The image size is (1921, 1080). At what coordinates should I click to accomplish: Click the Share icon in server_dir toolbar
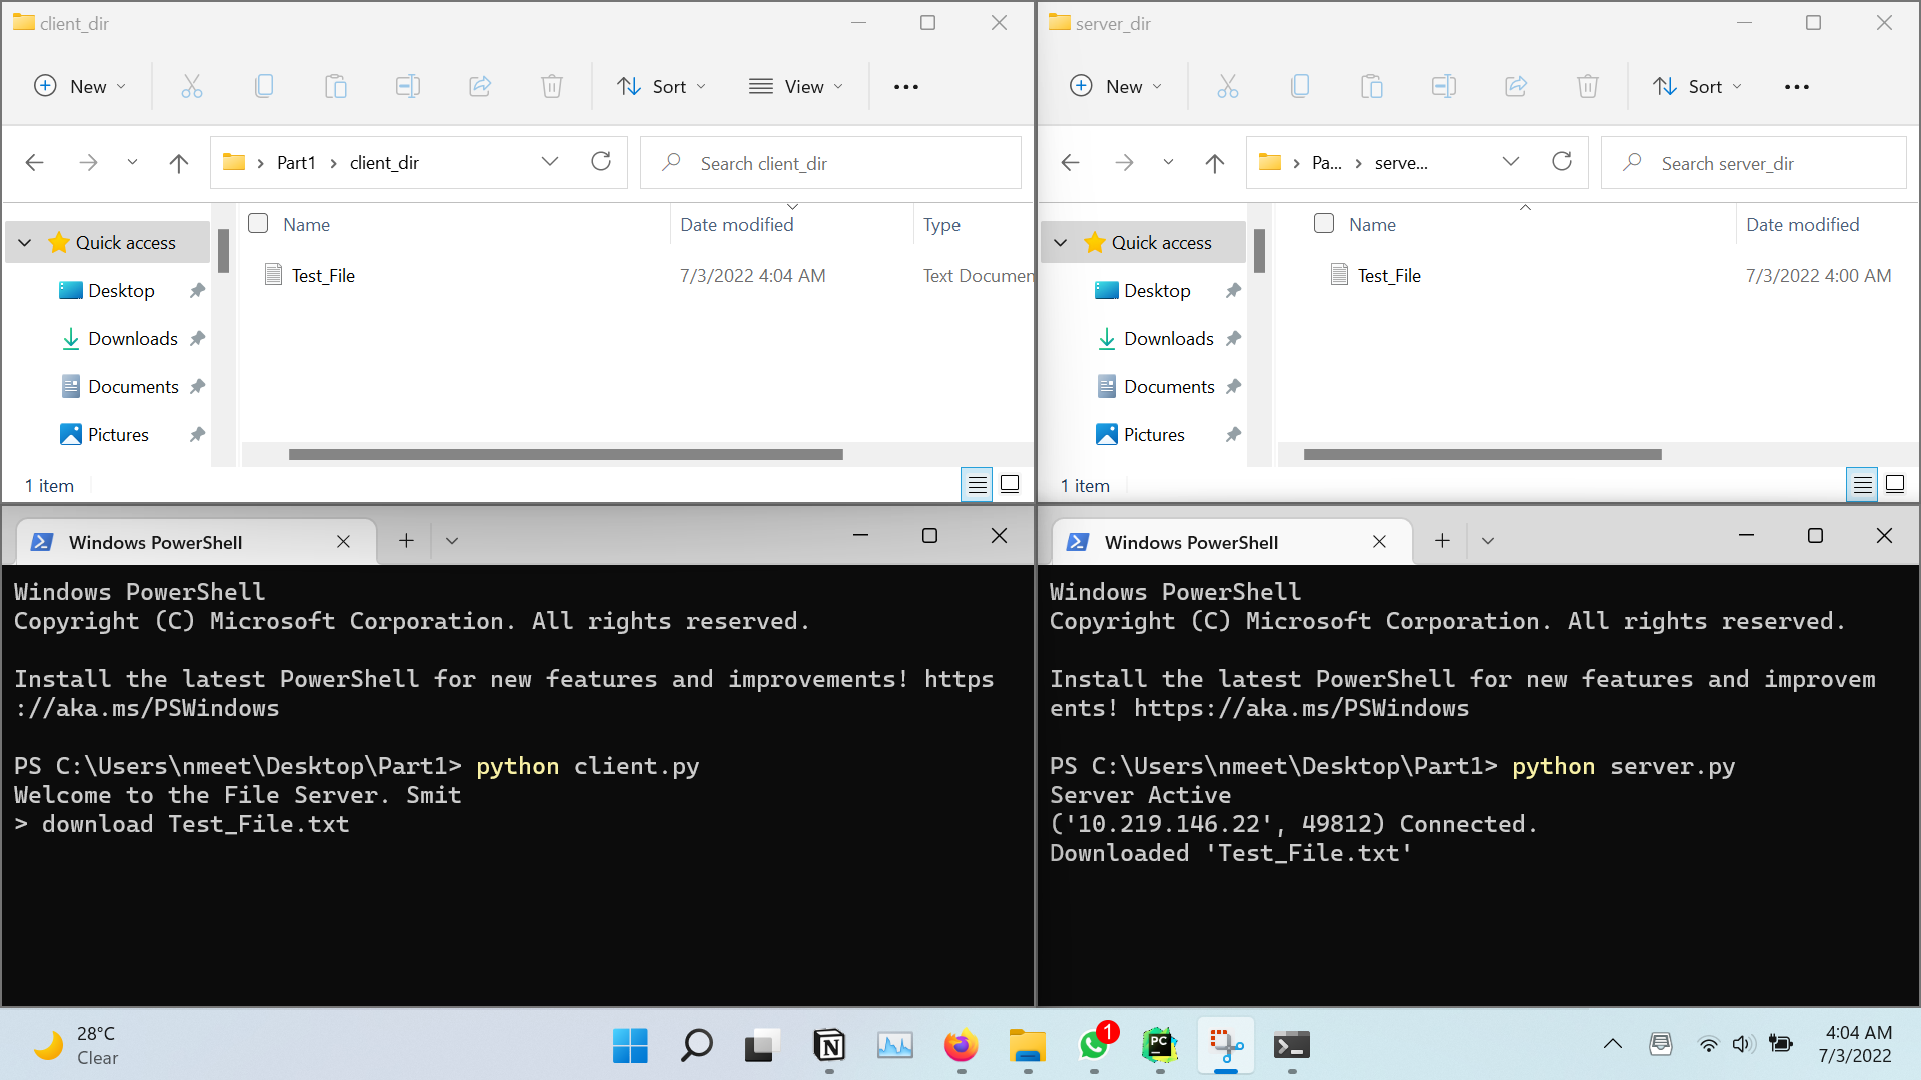point(1515,87)
